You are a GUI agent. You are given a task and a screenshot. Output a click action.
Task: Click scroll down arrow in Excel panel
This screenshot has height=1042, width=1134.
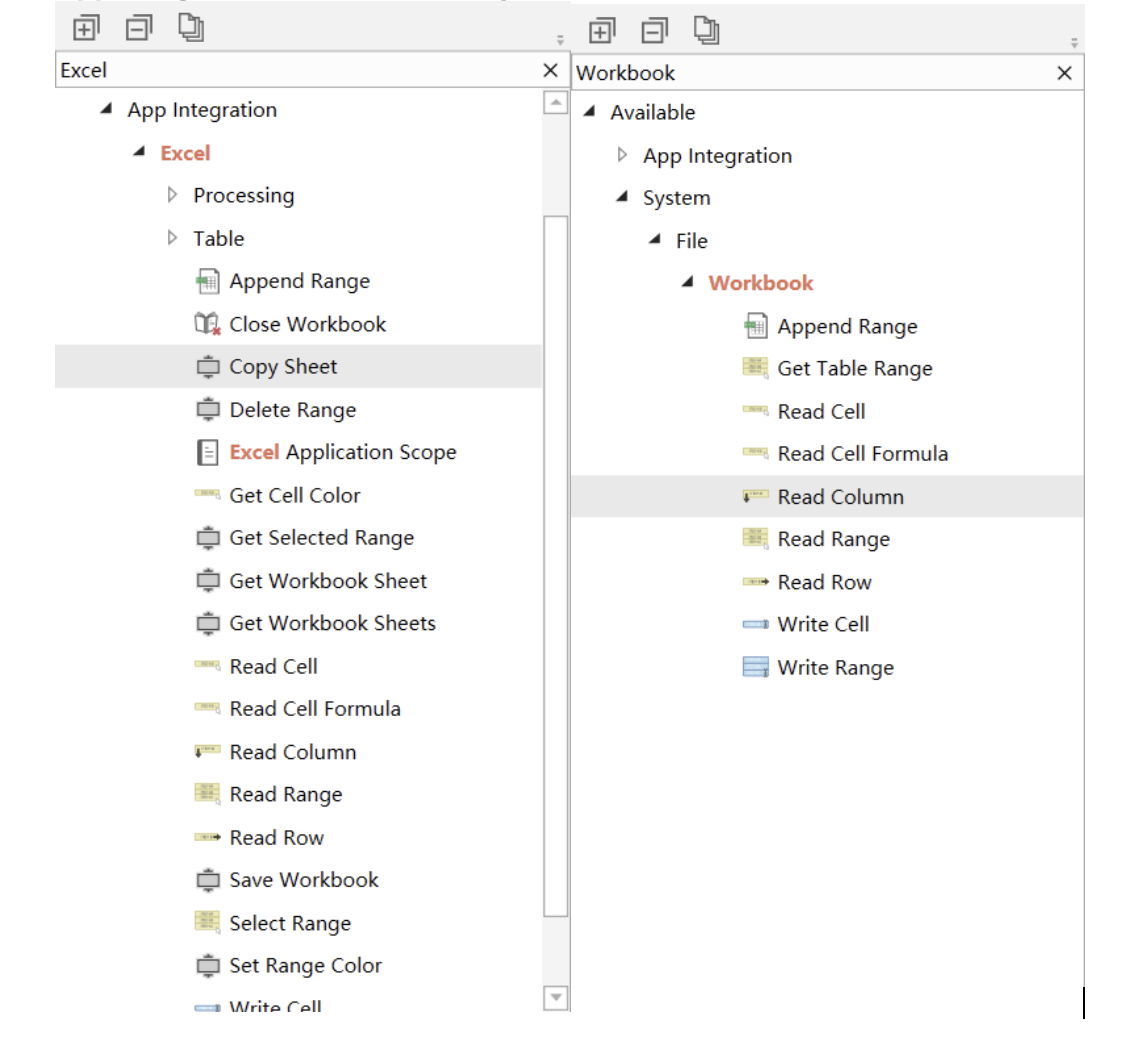[555, 997]
